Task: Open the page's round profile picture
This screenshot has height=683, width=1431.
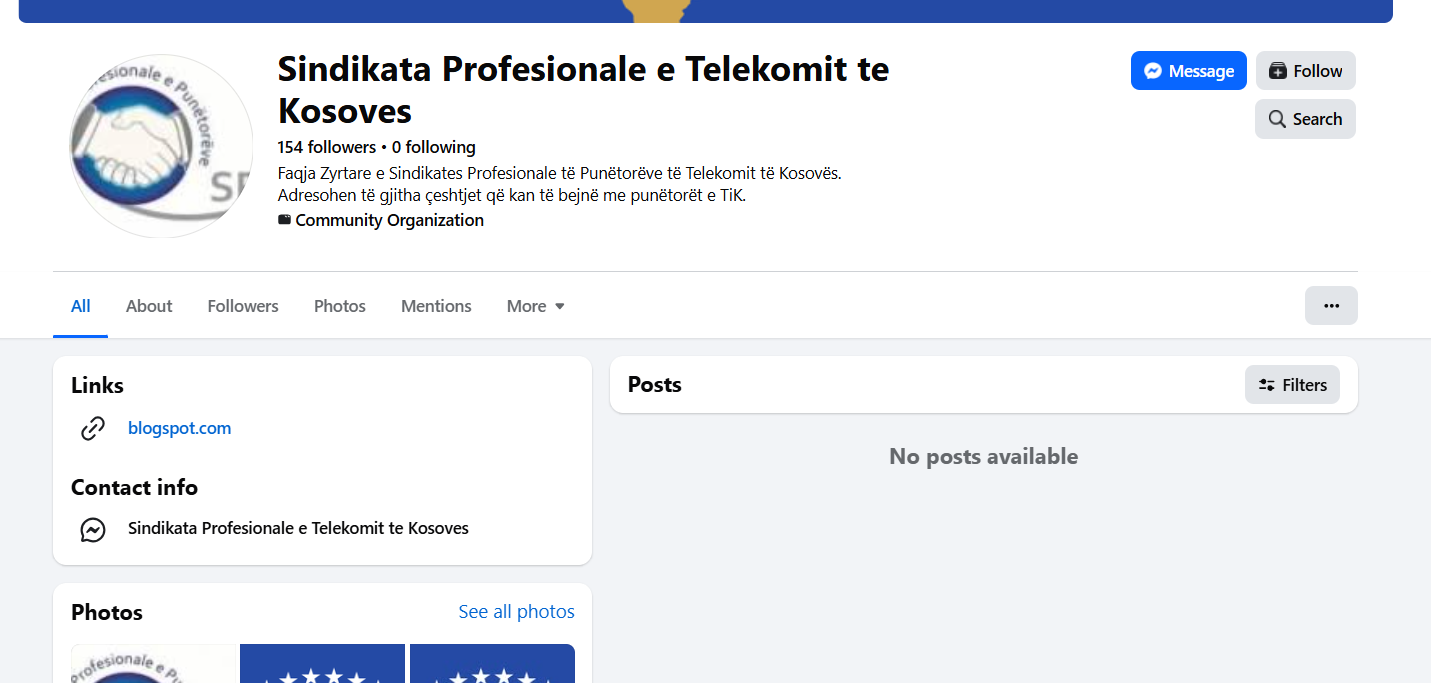Action: pyautogui.click(x=161, y=146)
